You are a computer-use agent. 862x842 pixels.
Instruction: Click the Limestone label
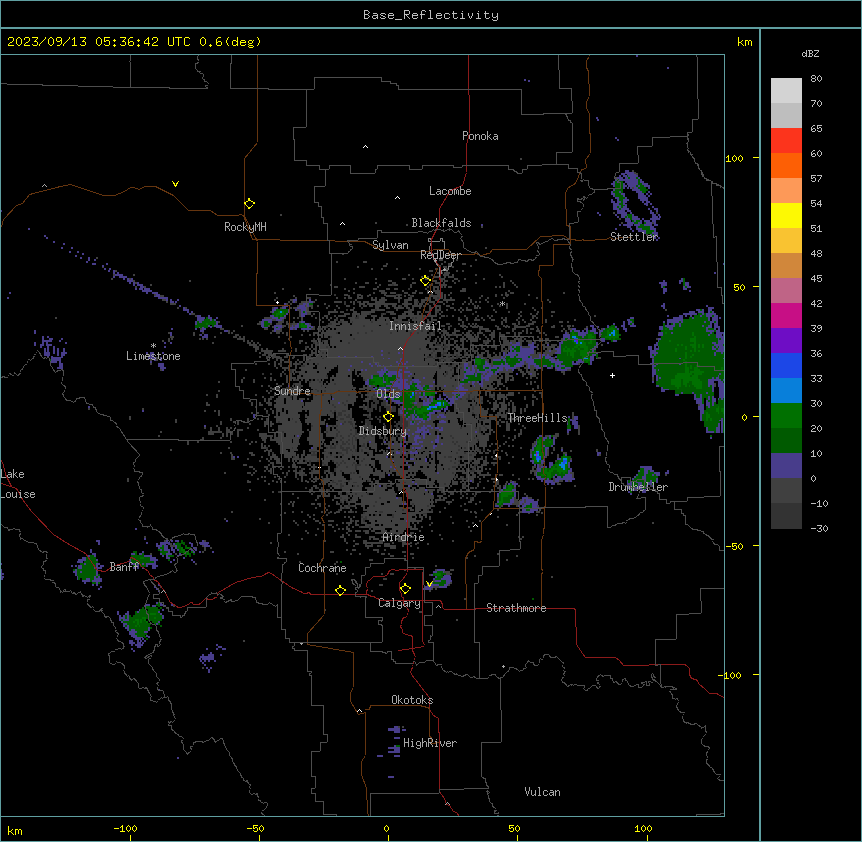click(x=153, y=356)
